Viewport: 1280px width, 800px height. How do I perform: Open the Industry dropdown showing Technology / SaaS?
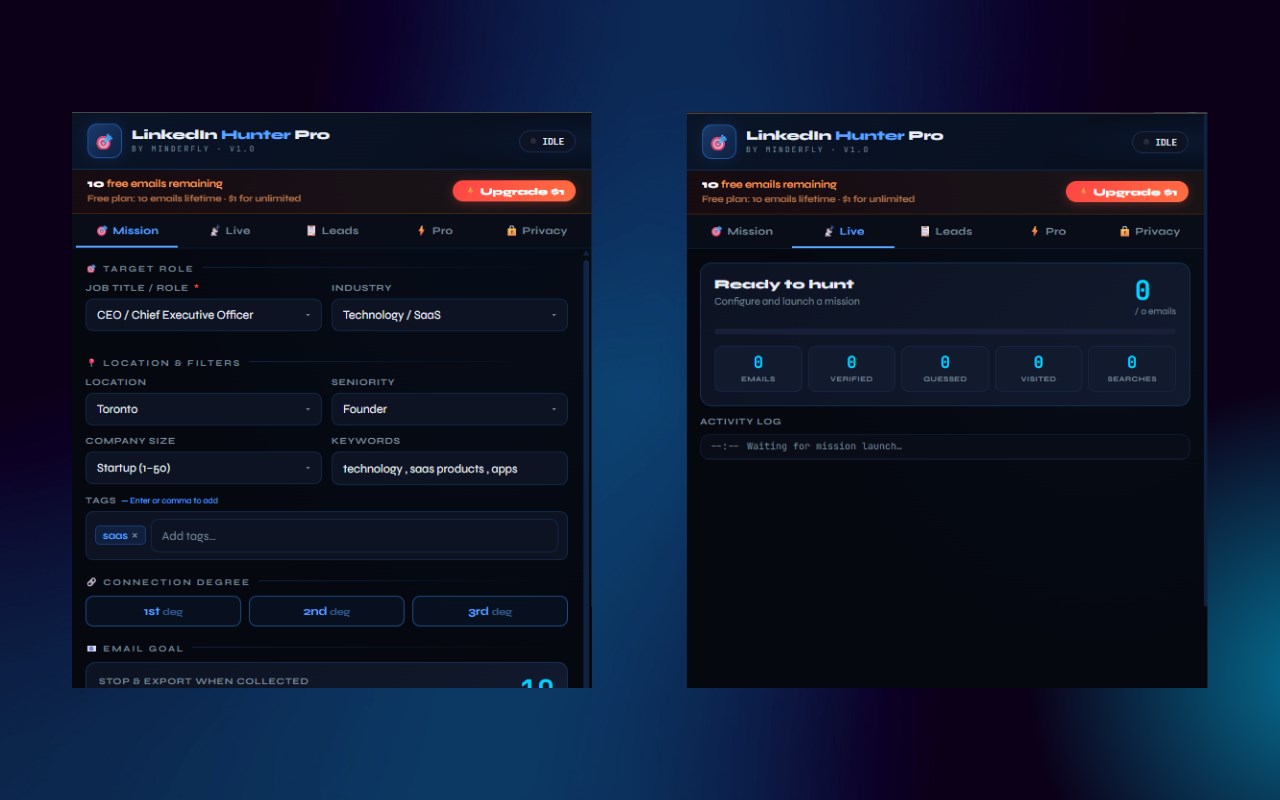pyautogui.click(x=449, y=315)
